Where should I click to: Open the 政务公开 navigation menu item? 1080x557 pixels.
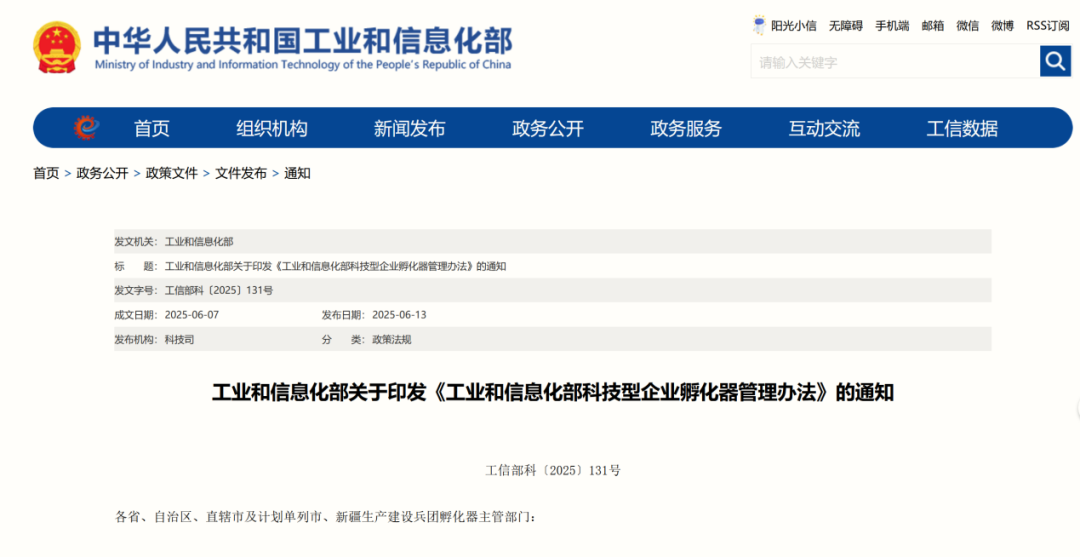click(x=548, y=128)
